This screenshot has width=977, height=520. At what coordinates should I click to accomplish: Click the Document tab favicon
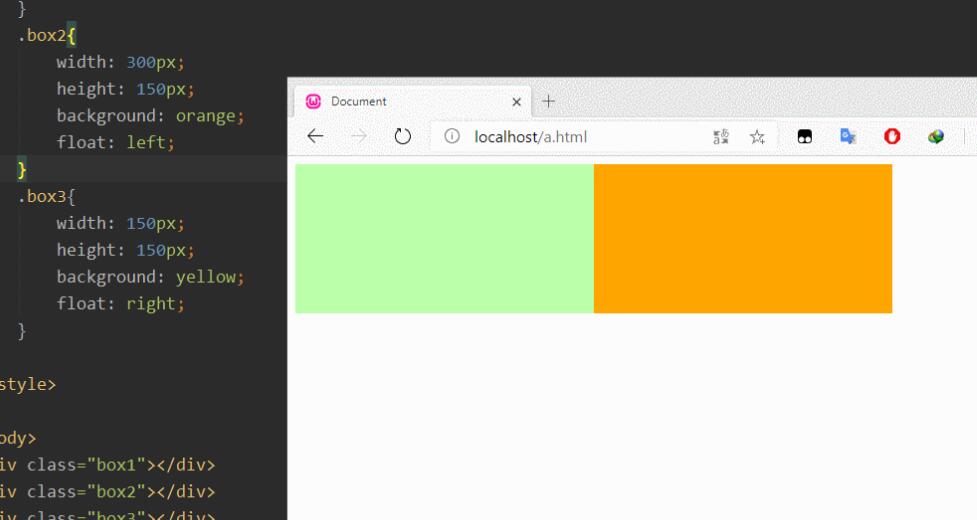pos(313,101)
